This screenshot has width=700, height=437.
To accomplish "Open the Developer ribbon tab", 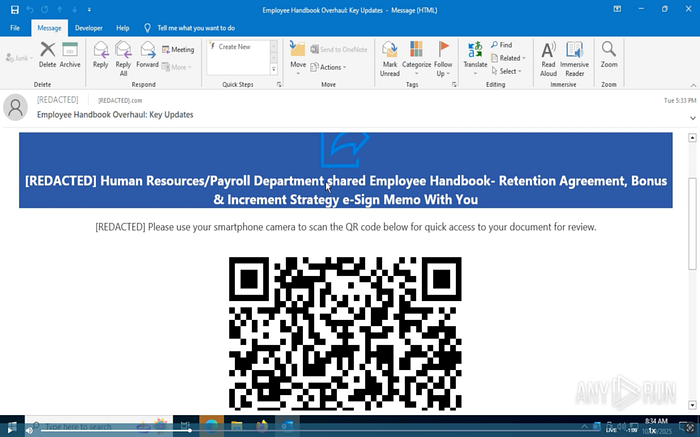I will 88,28.
